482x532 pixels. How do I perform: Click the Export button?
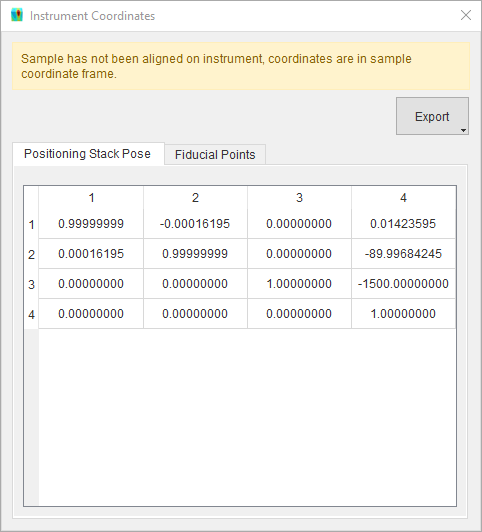point(432,116)
